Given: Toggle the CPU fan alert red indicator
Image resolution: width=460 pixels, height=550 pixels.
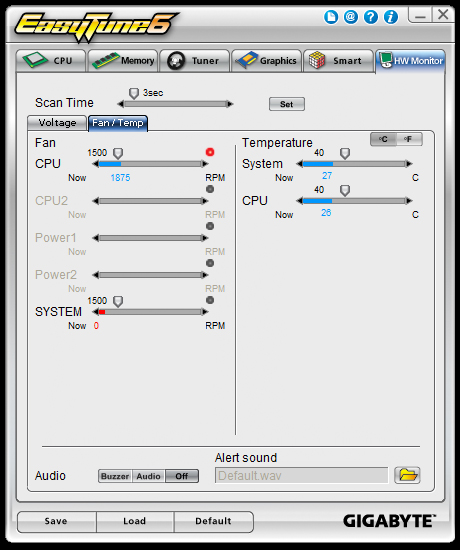Looking at the screenshot, I should pyautogui.click(x=210, y=152).
